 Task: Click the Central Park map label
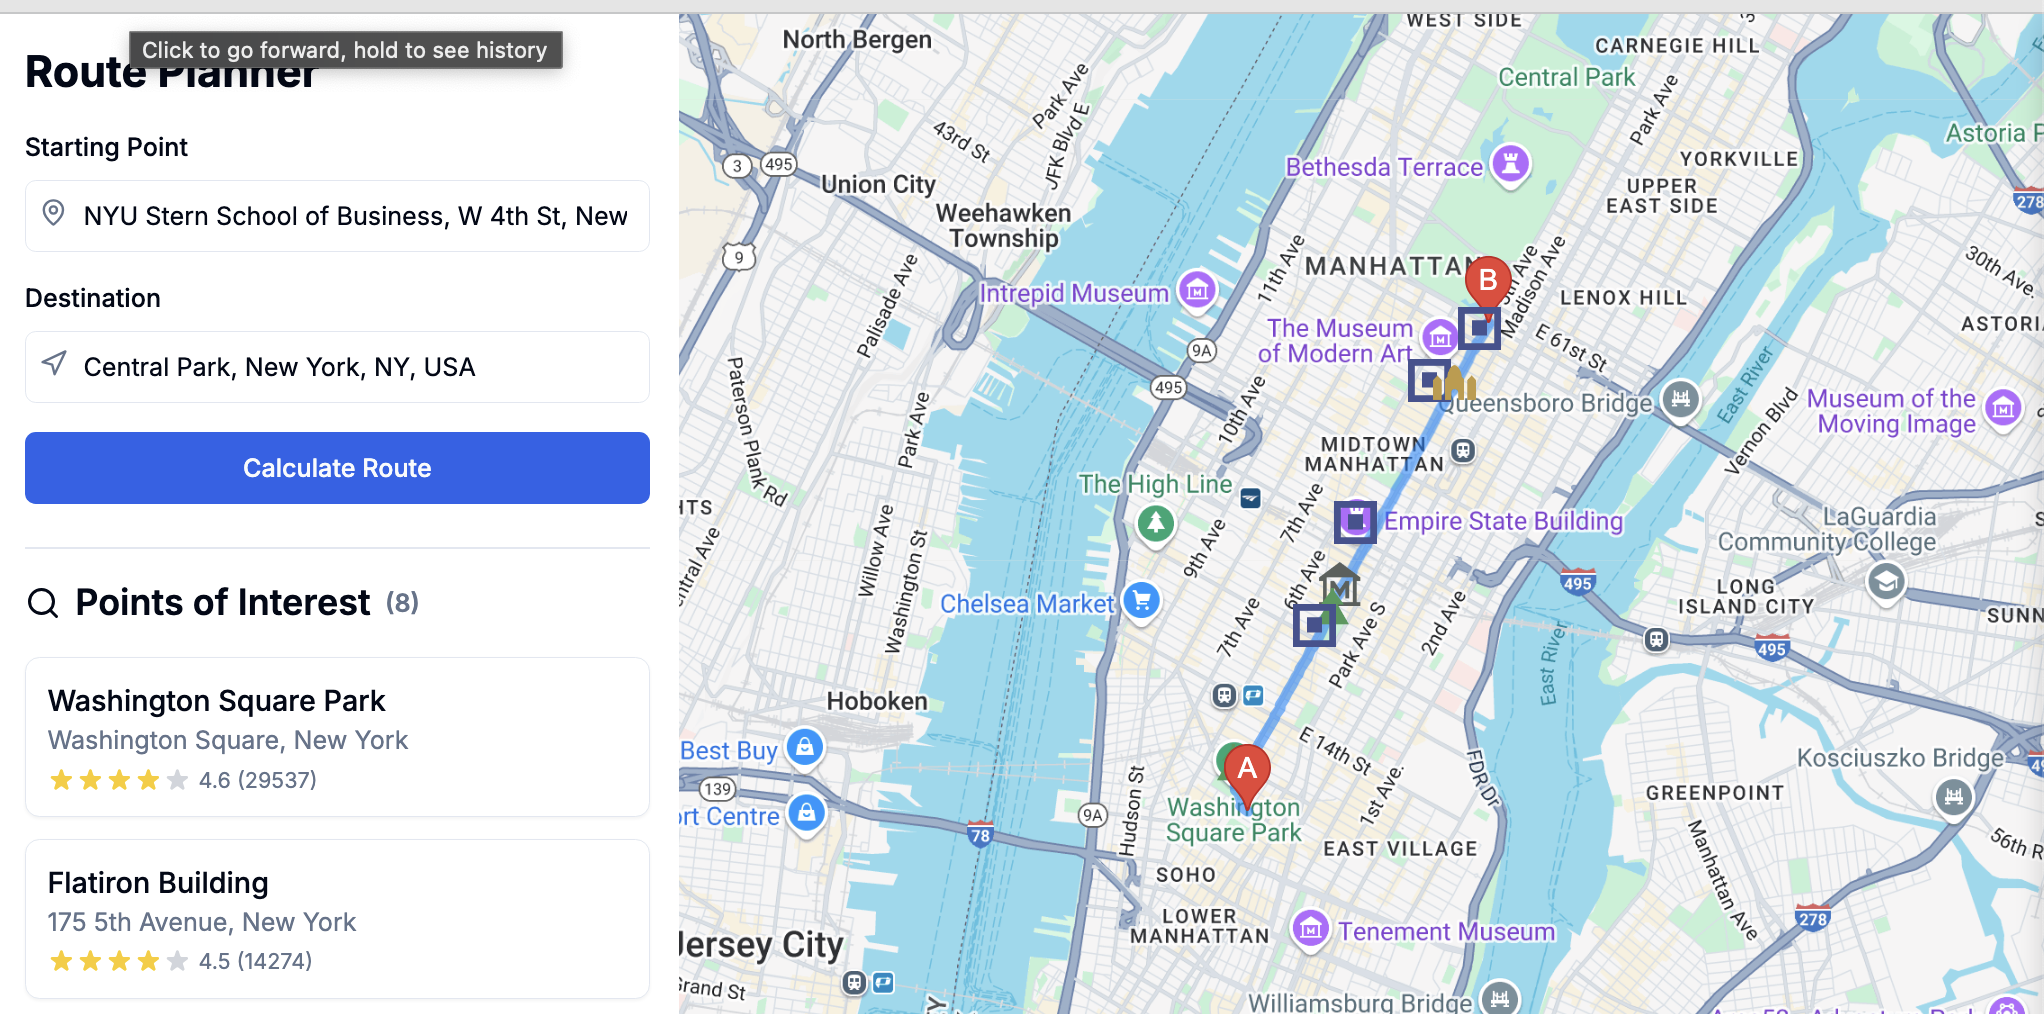pyautogui.click(x=1566, y=77)
